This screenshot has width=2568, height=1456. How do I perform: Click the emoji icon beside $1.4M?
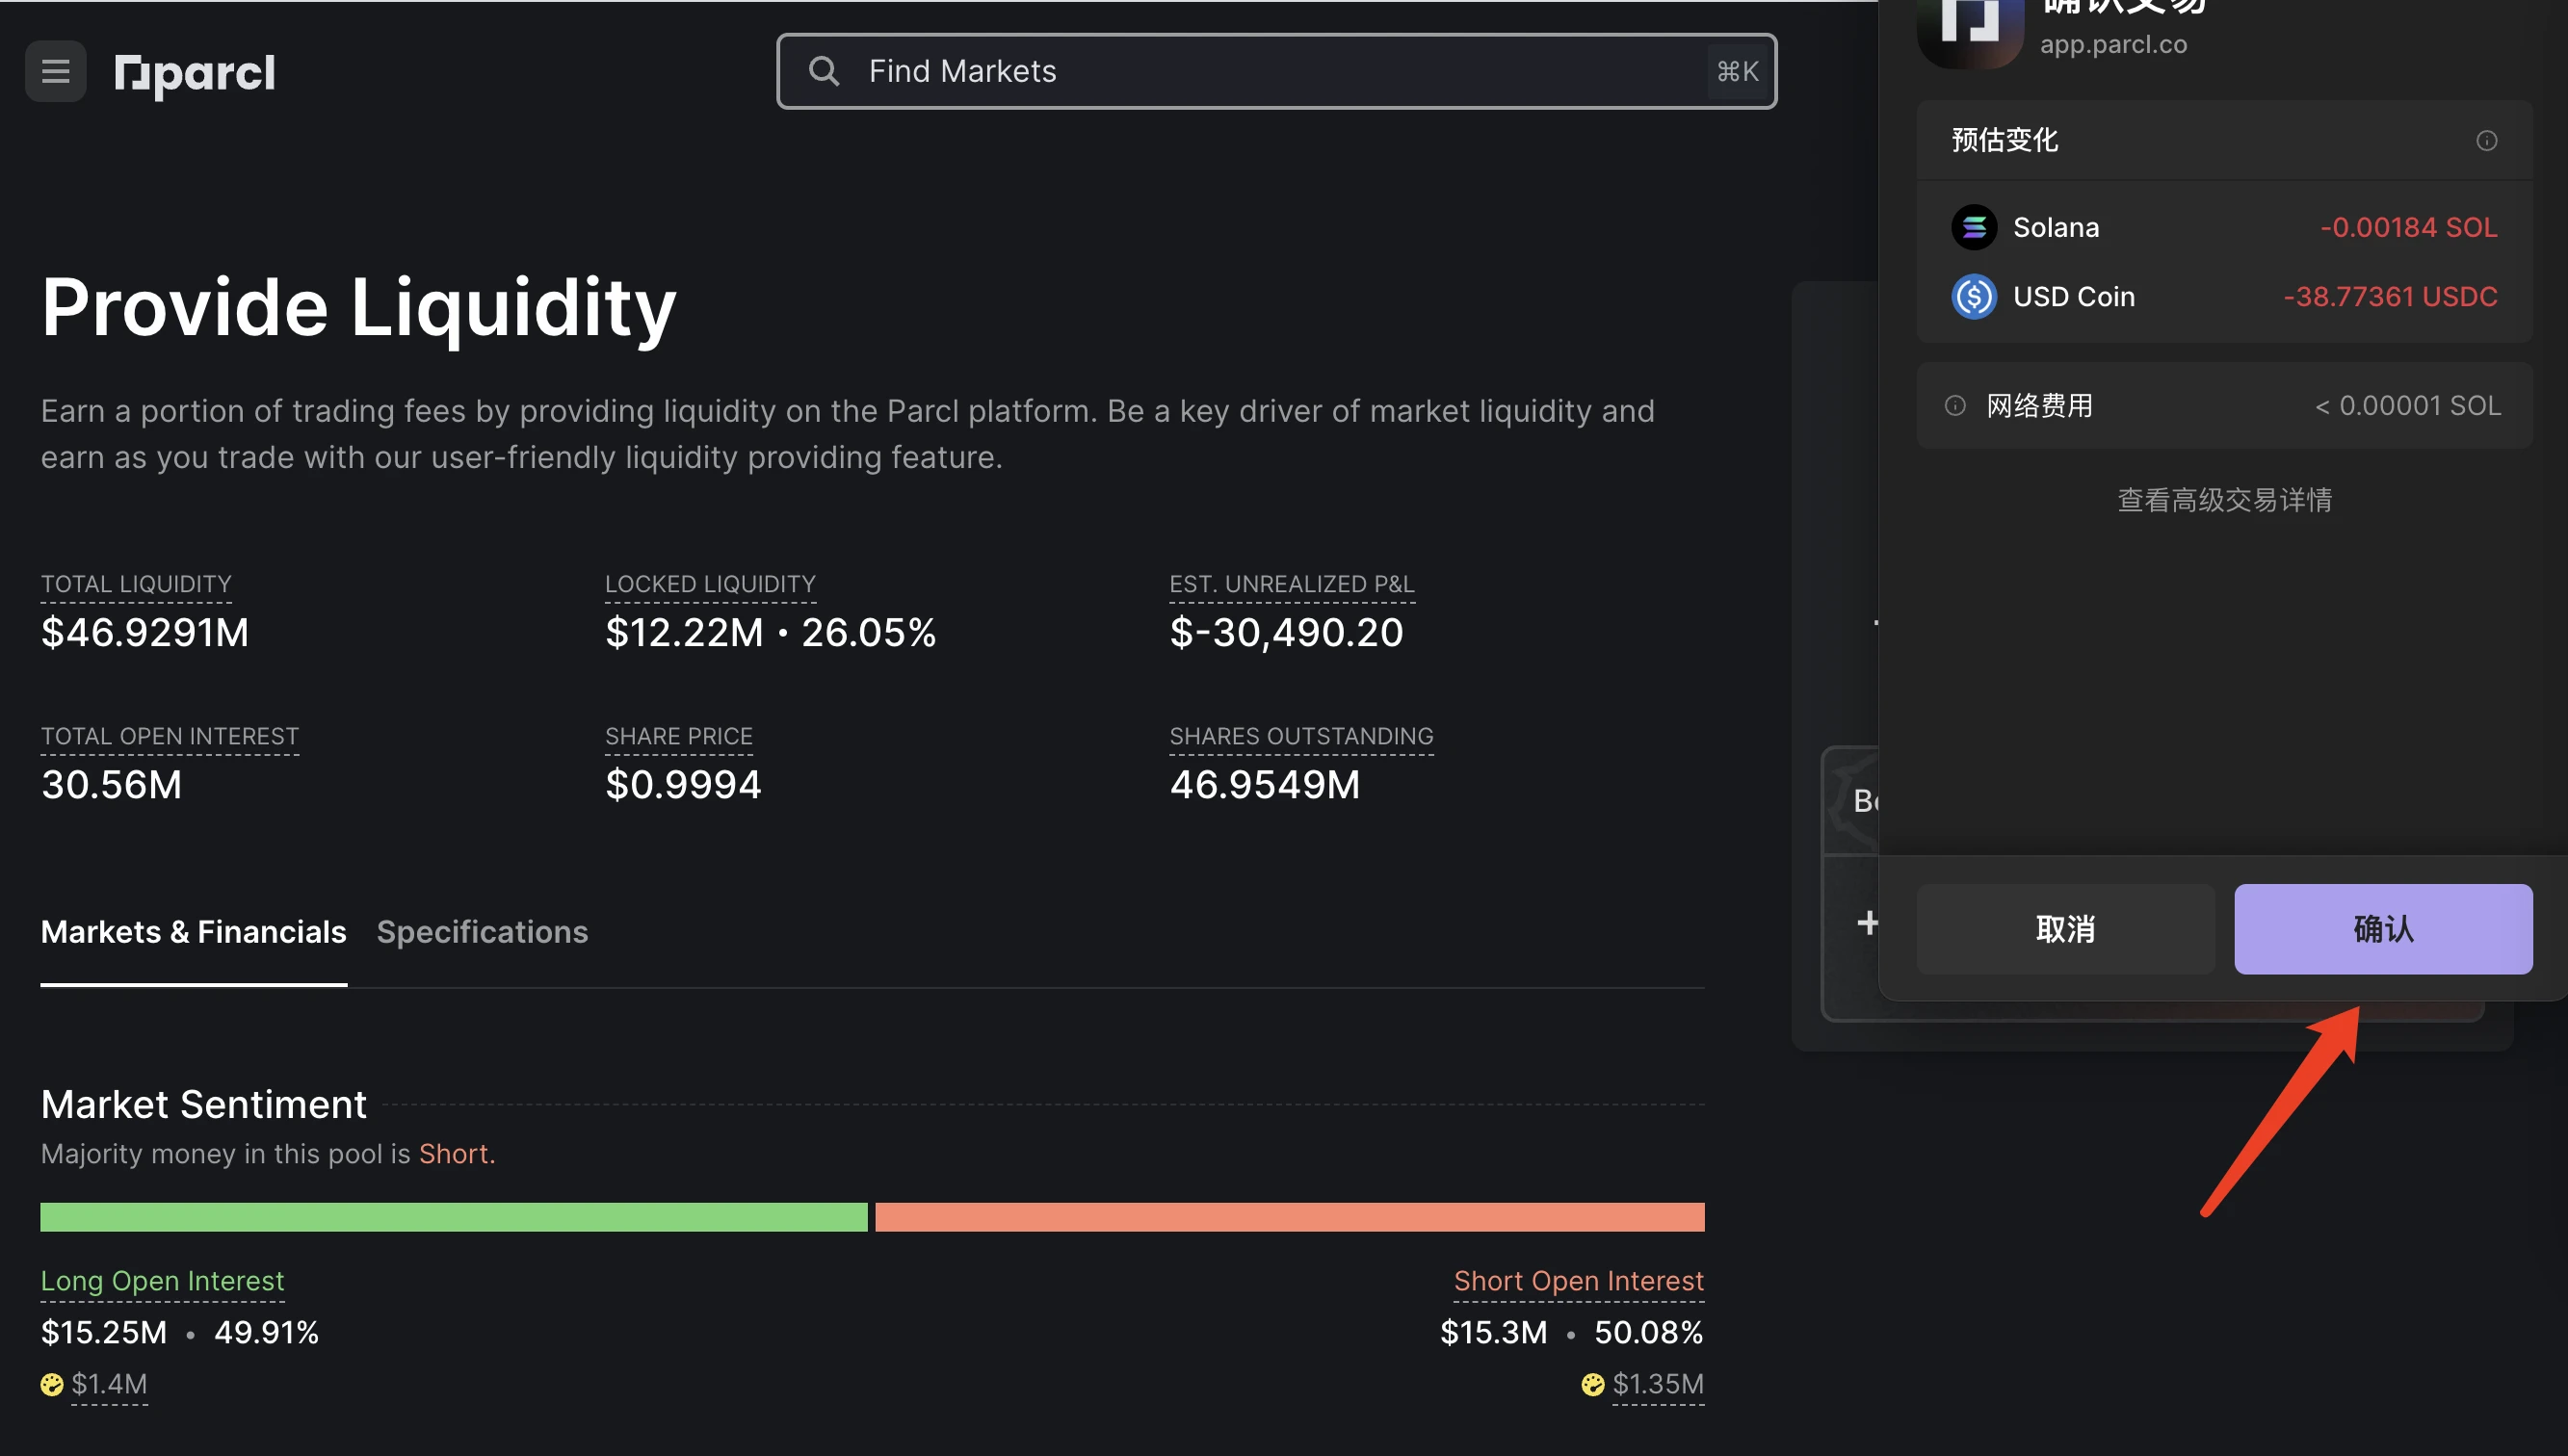click(52, 1384)
